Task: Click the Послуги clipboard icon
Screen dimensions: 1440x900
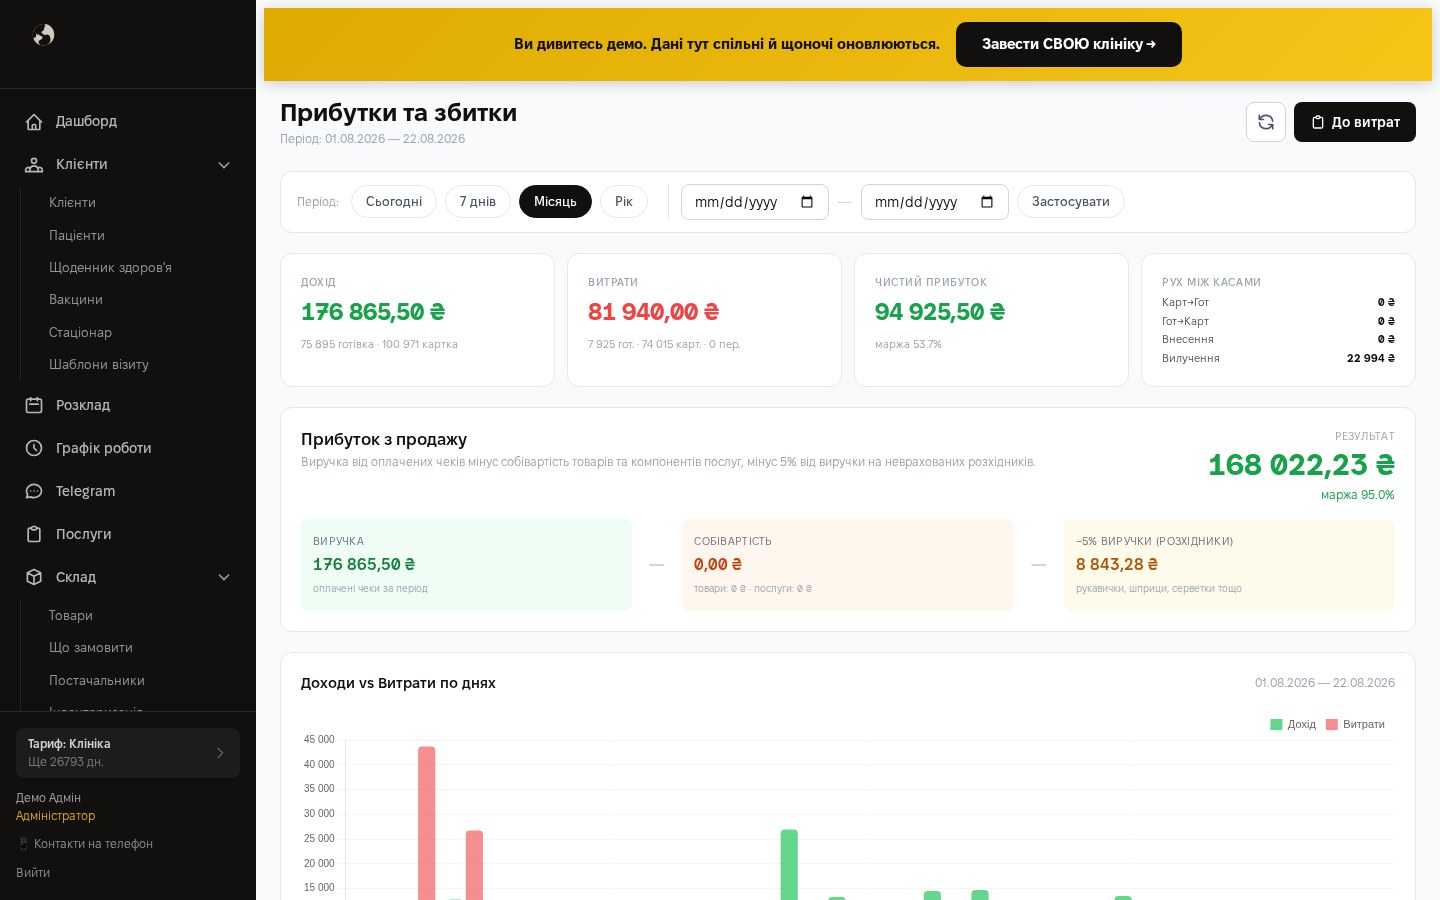Action: [34, 534]
